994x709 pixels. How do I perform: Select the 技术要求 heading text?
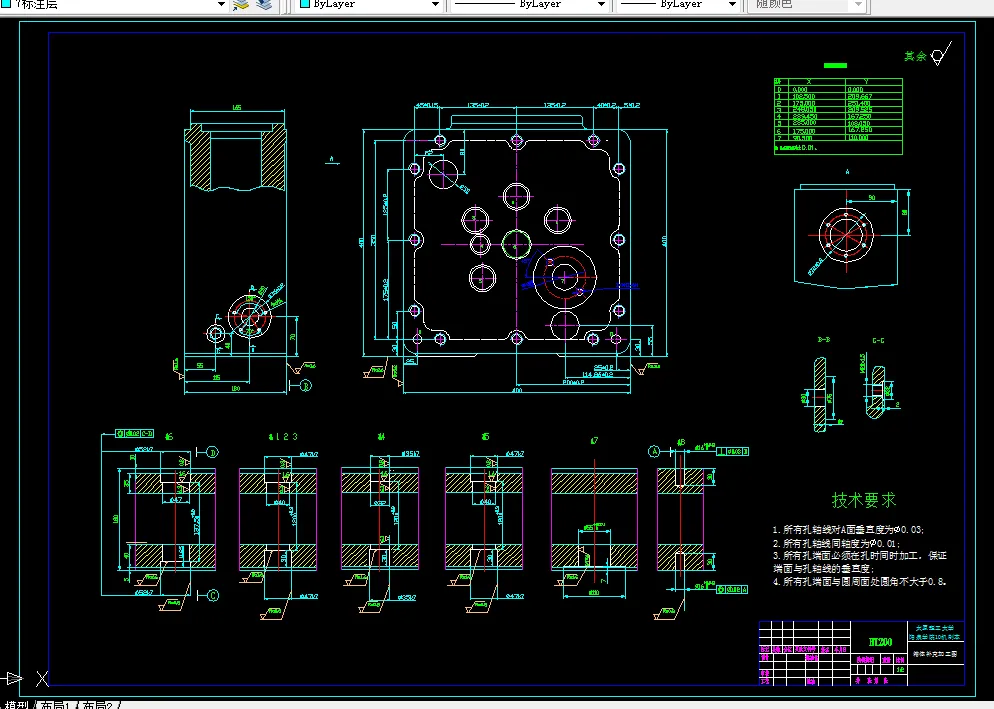tap(863, 500)
